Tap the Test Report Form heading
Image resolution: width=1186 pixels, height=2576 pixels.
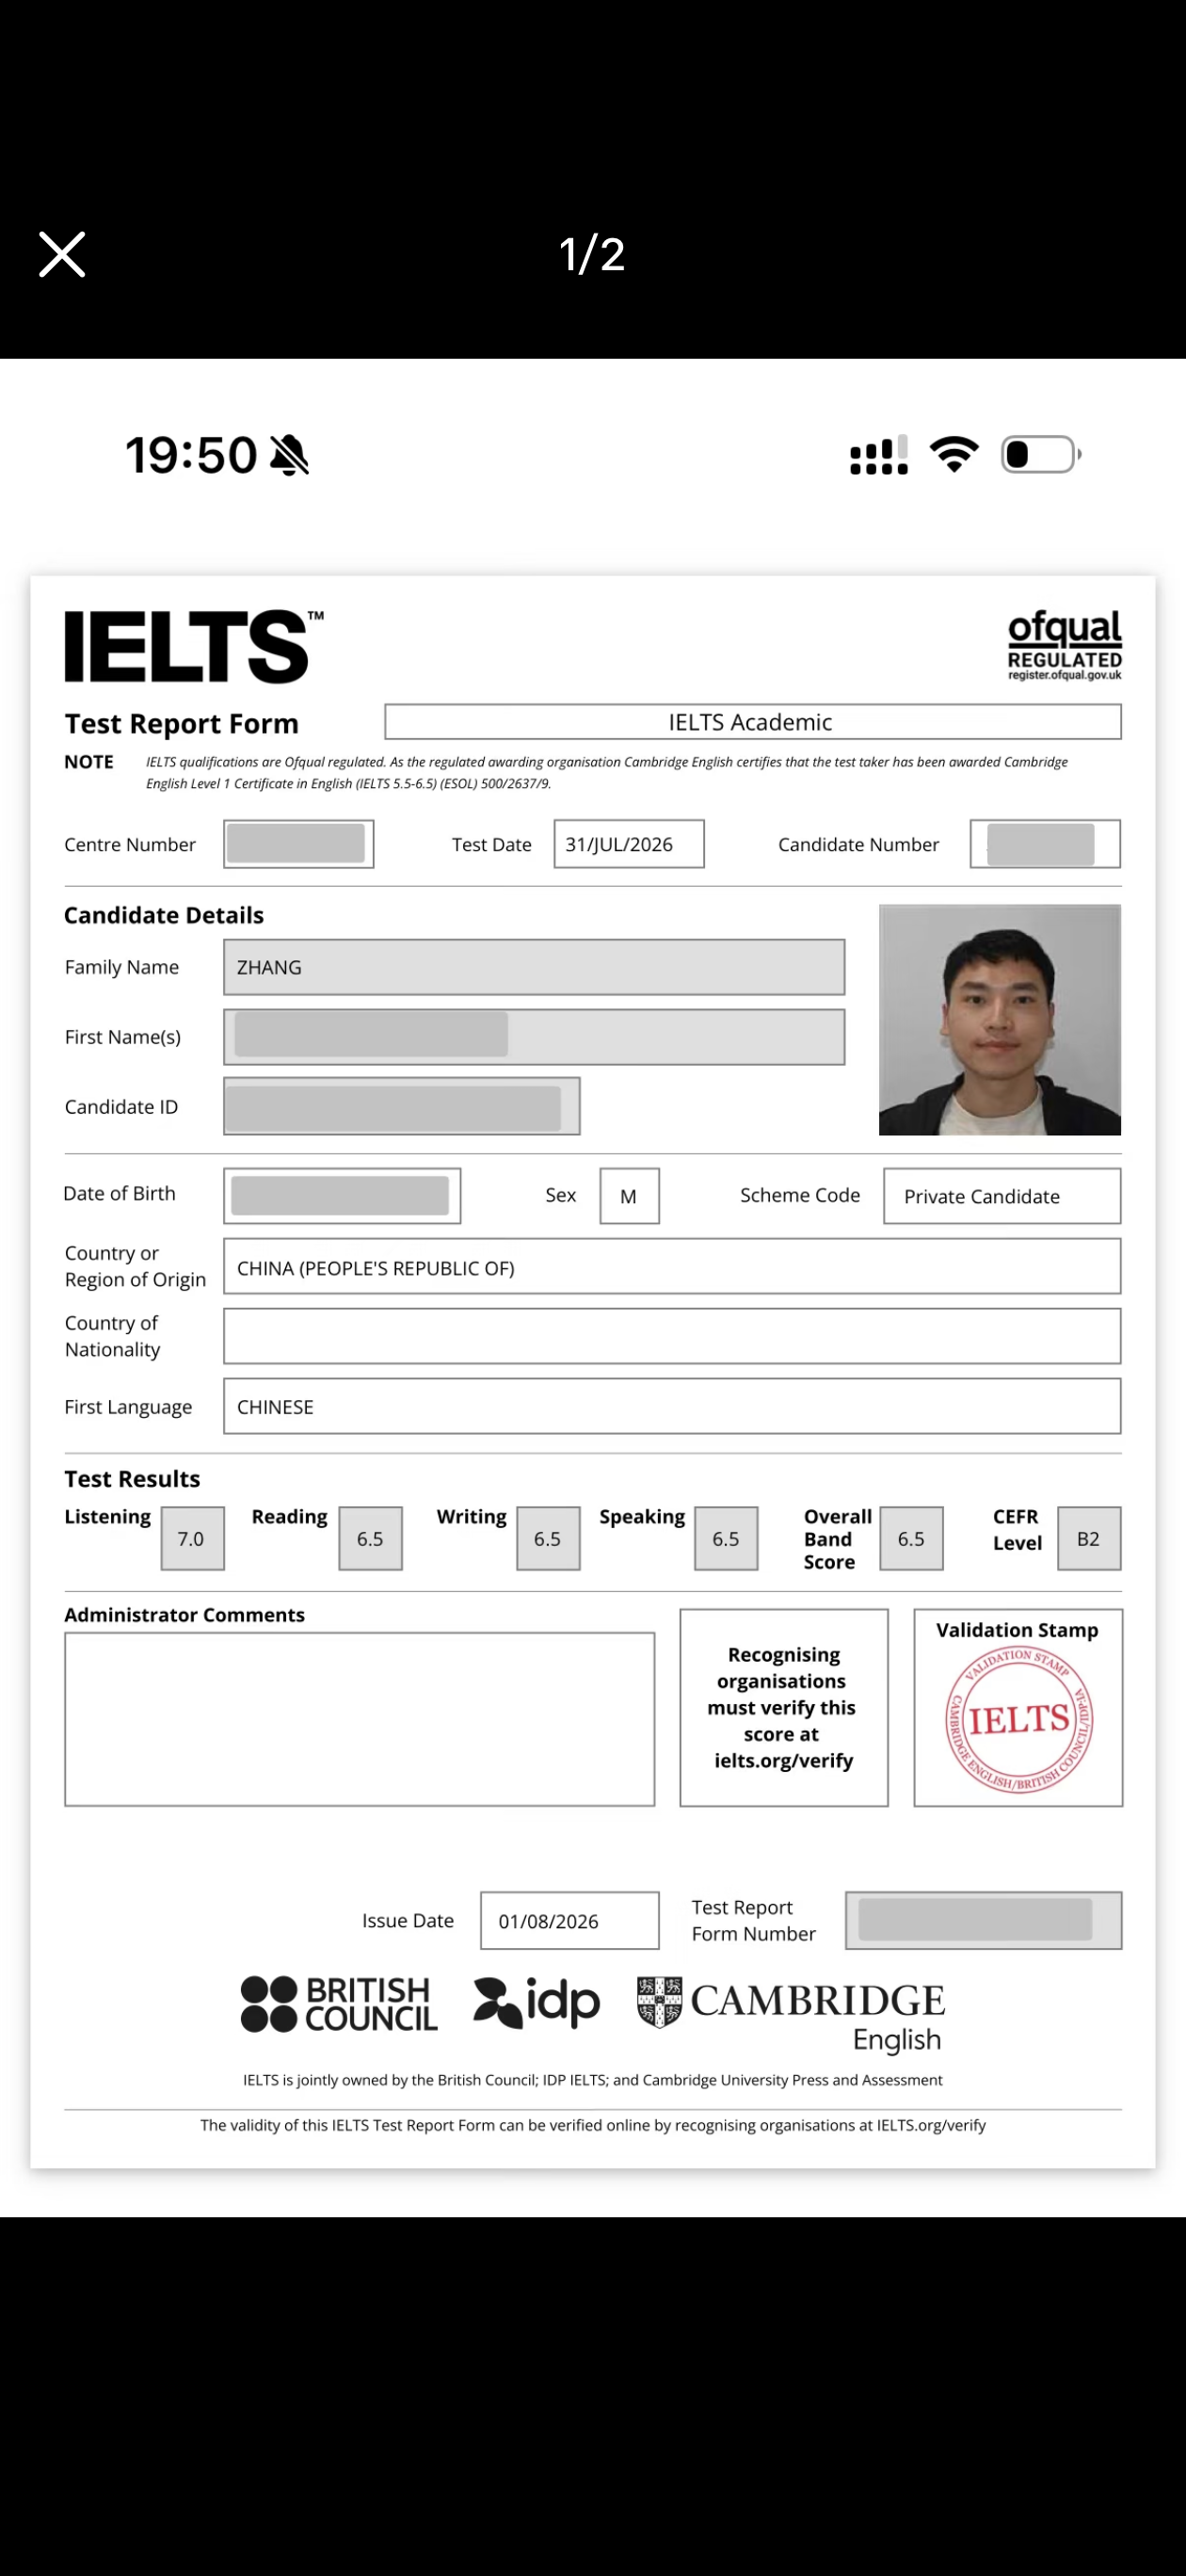[x=182, y=723]
